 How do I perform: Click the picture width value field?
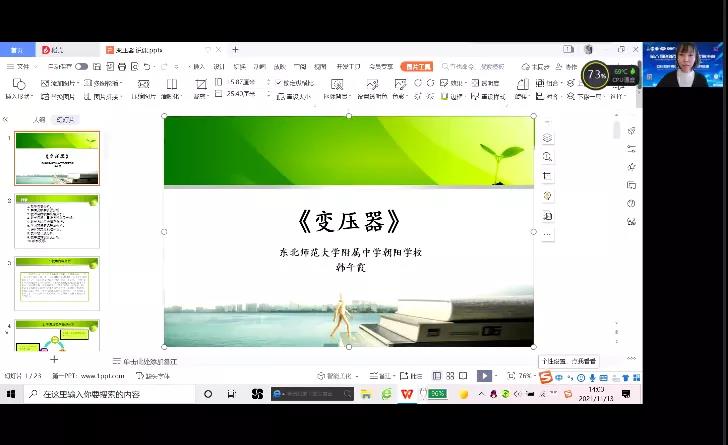tap(243, 94)
